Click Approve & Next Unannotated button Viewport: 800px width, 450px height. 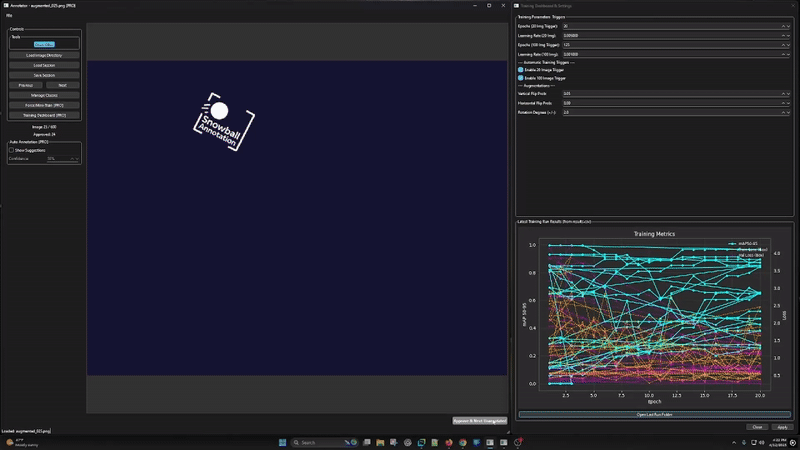(x=480, y=421)
